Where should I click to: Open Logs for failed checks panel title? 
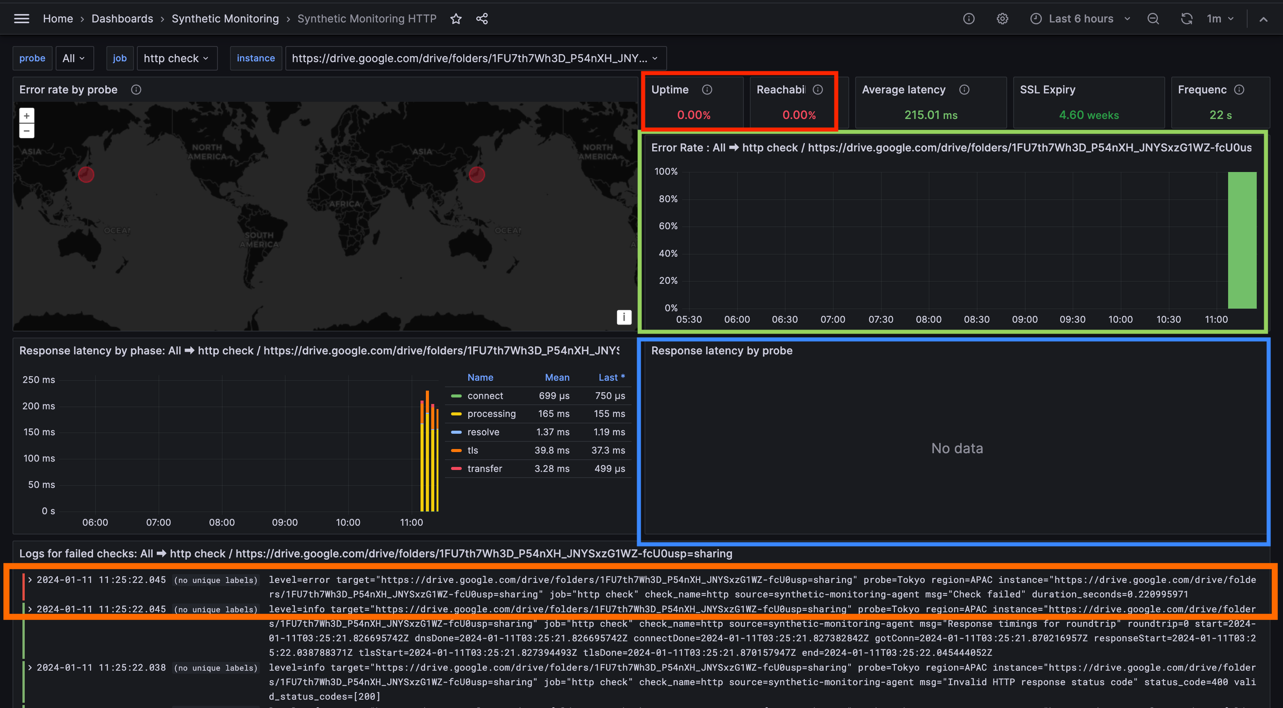point(376,554)
